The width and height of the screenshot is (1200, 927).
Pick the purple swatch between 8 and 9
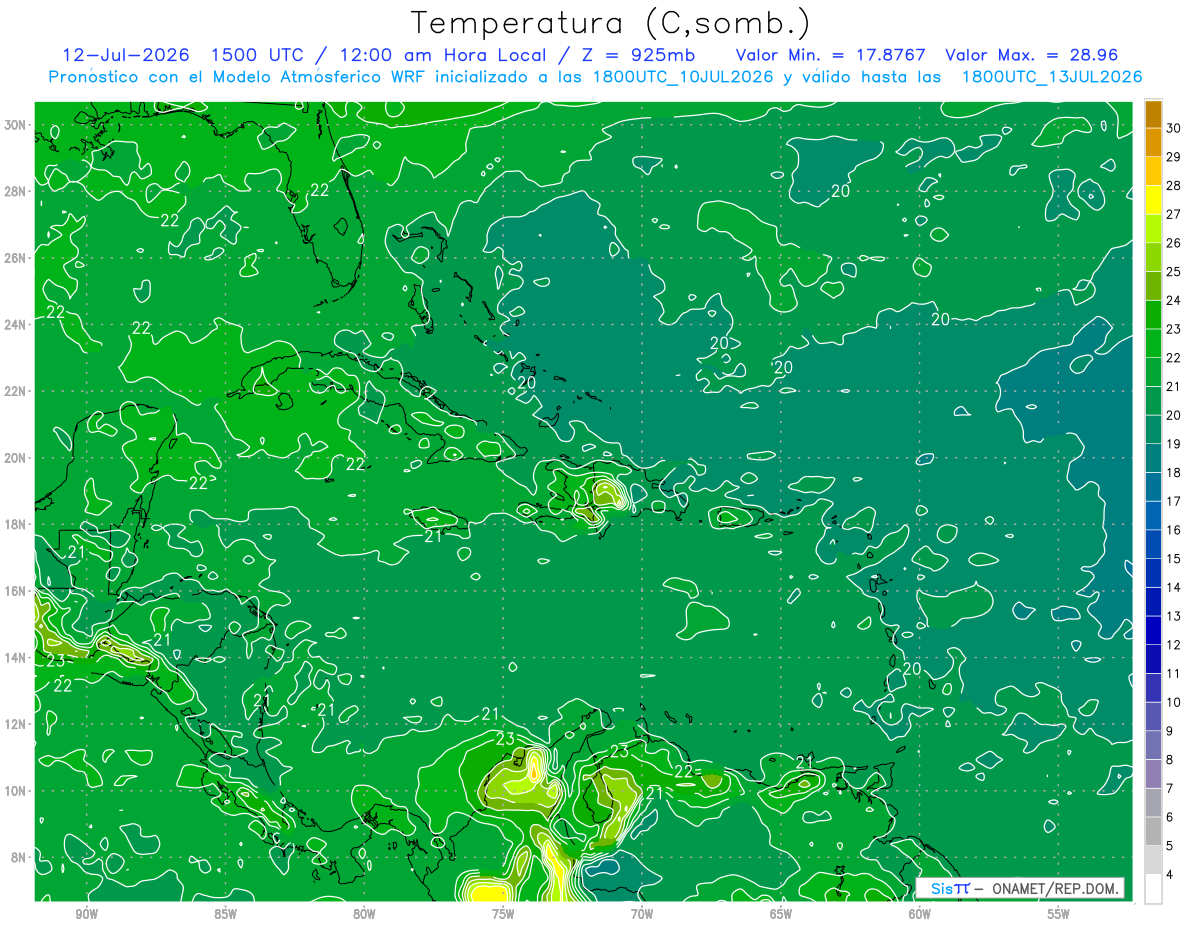(1153, 745)
